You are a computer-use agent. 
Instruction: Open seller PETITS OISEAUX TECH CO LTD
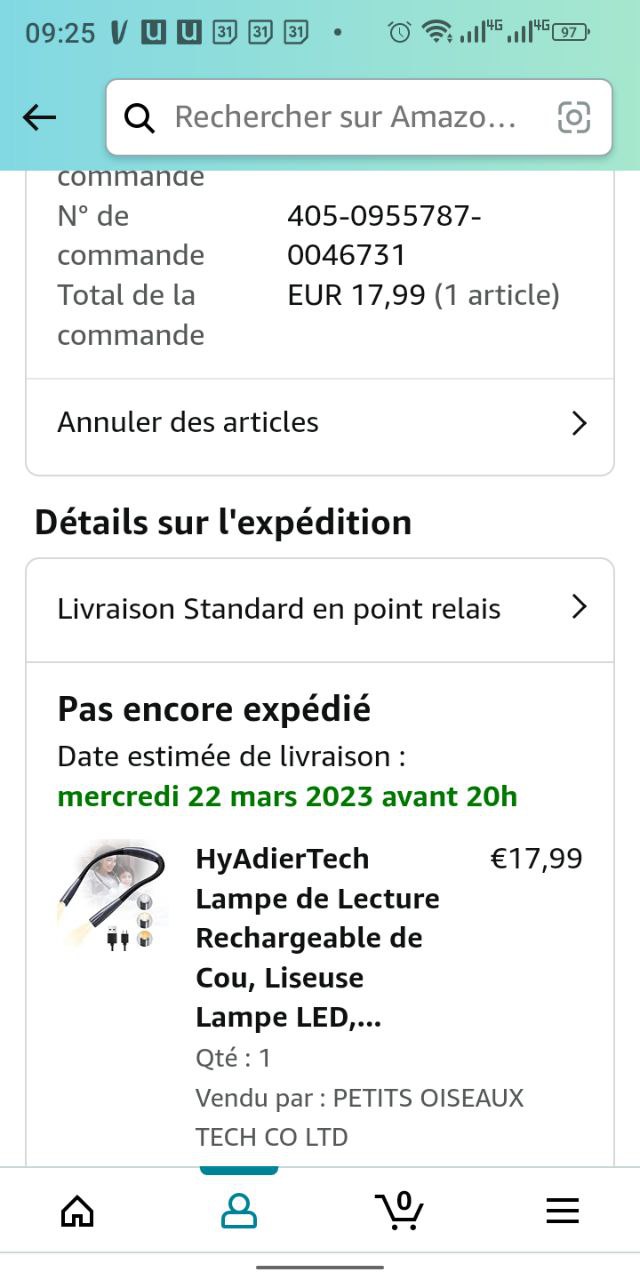click(359, 1117)
